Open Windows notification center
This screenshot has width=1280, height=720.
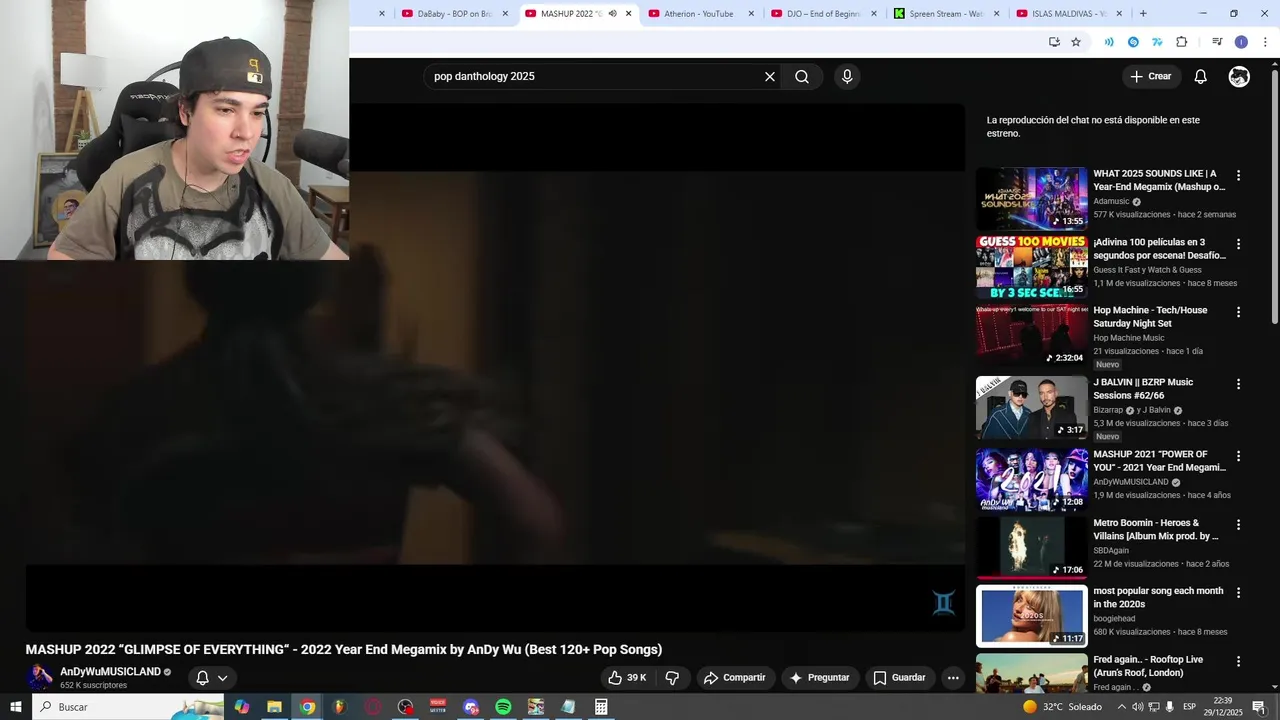click(x=1259, y=707)
